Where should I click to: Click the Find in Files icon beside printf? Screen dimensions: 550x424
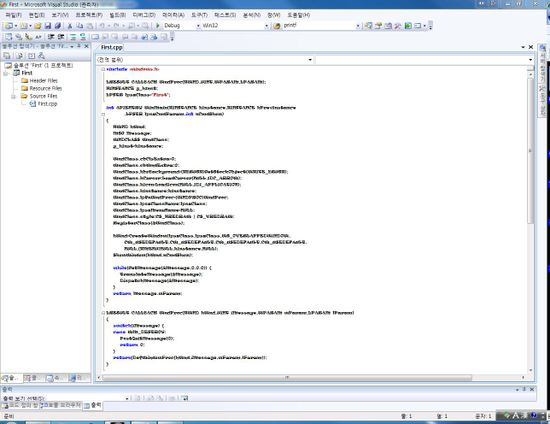click(x=277, y=26)
